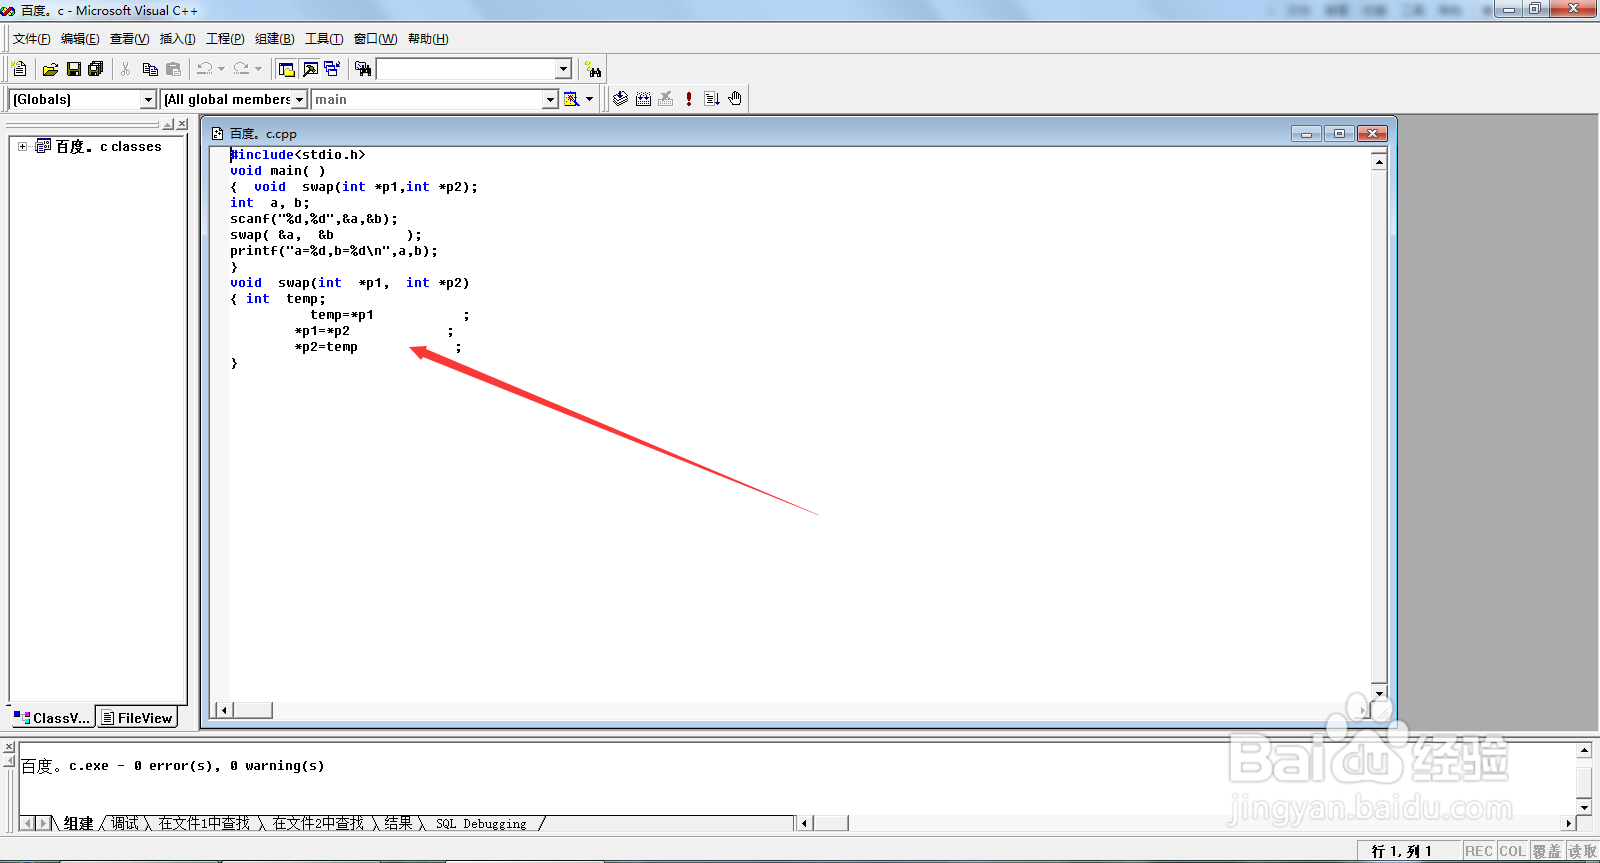Click inside the Find text input field

click(466, 69)
